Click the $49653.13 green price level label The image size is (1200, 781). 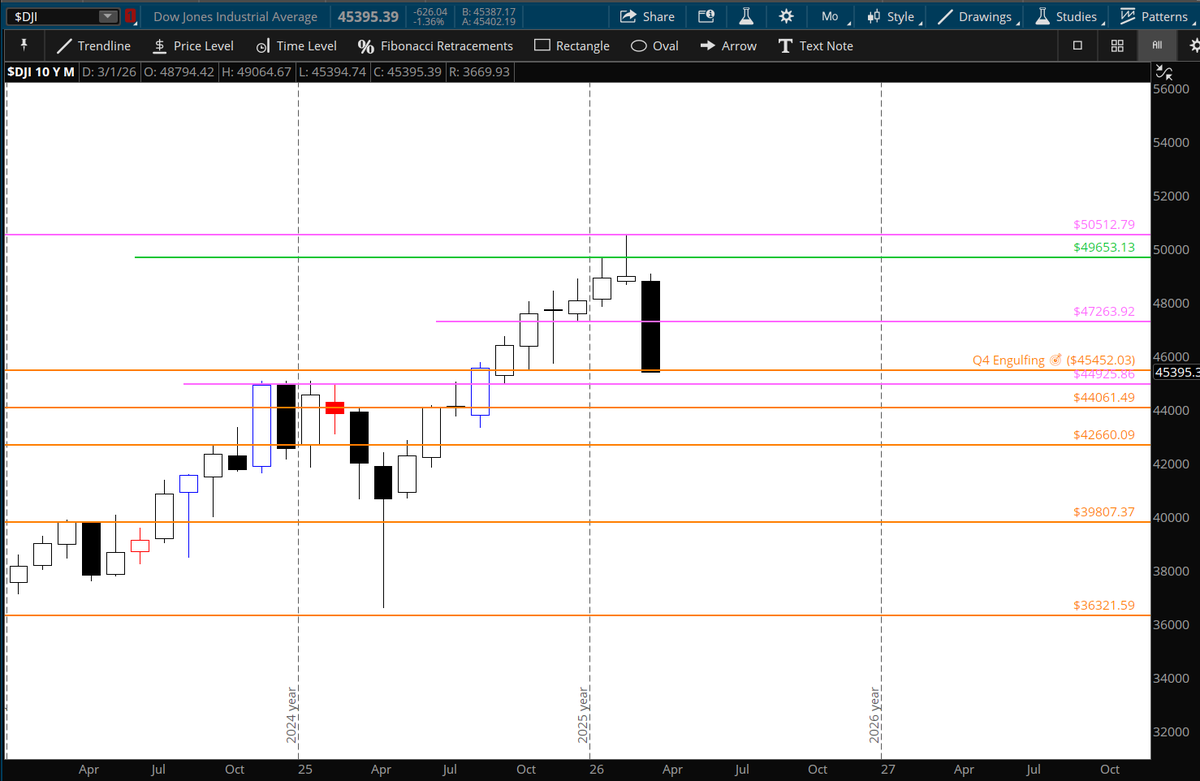[1104, 247]
